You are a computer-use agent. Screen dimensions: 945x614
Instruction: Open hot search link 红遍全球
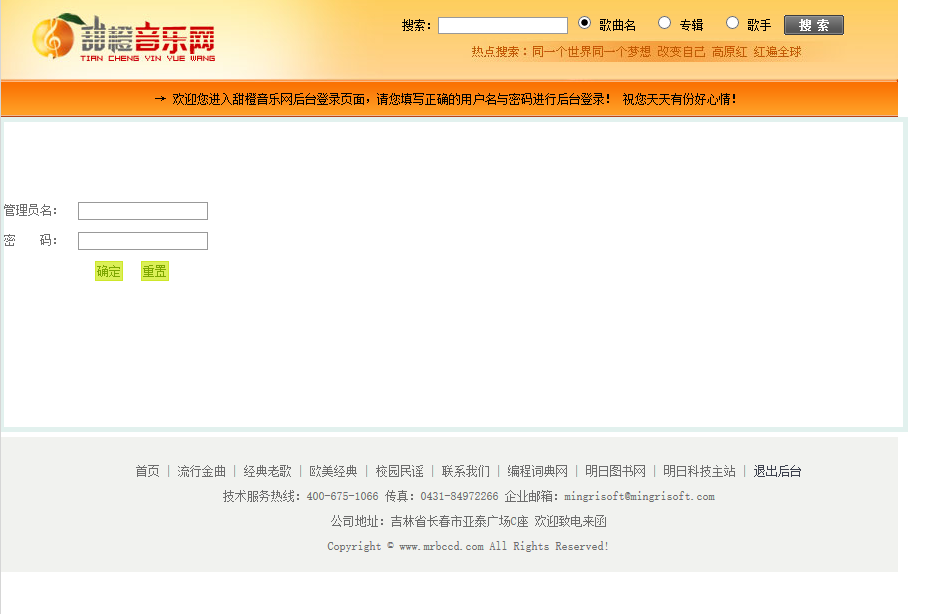pyautogui.click(x=777, y=52)
